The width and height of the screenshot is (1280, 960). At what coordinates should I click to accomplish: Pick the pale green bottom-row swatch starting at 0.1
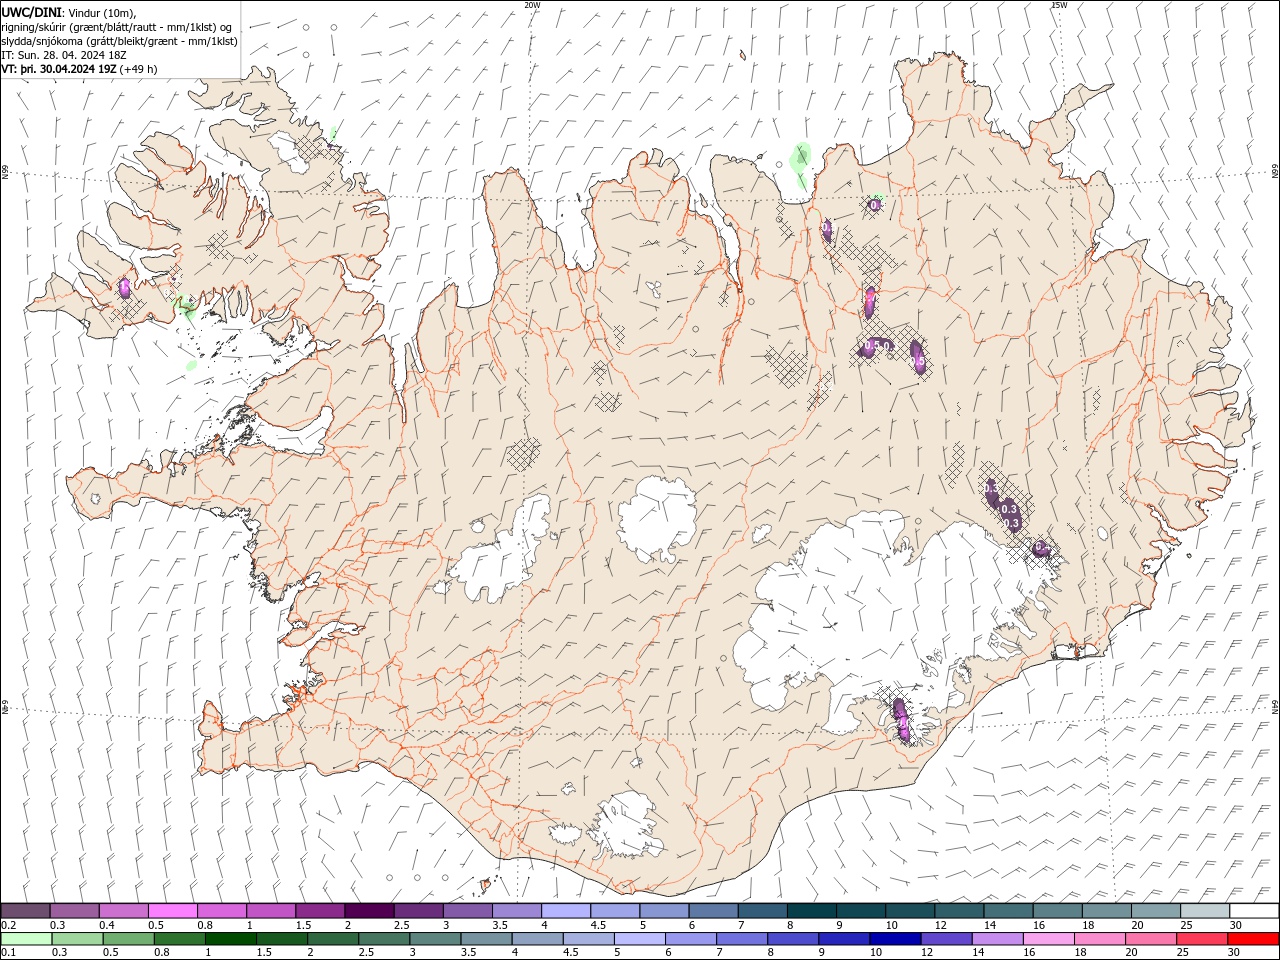click(x=27, y=939)
